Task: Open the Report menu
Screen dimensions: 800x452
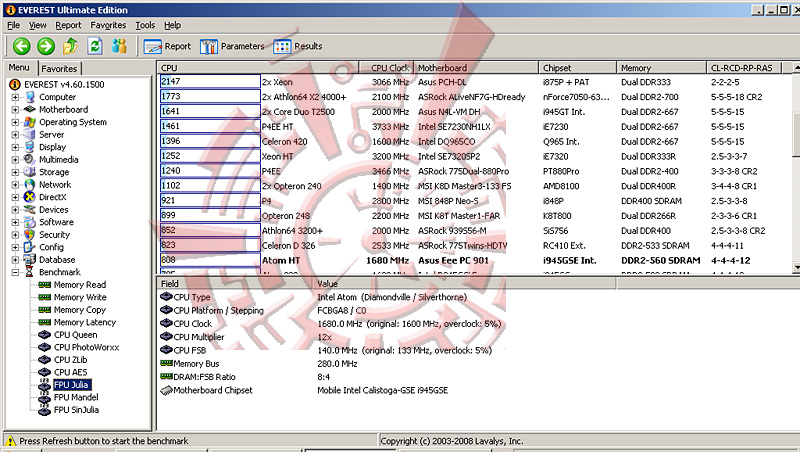Action: coord(68,25)
